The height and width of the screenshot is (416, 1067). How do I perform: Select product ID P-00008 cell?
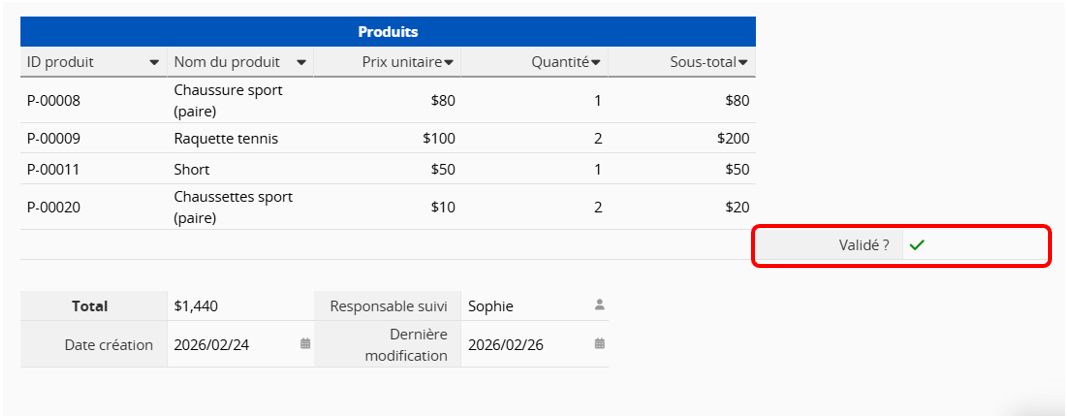coord(54,100)
